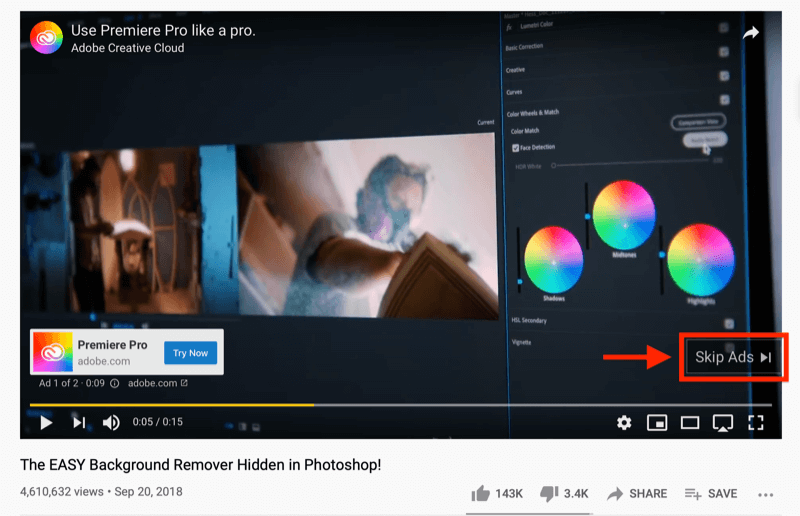
Task: Open the ad info icon
Action: 115,383
